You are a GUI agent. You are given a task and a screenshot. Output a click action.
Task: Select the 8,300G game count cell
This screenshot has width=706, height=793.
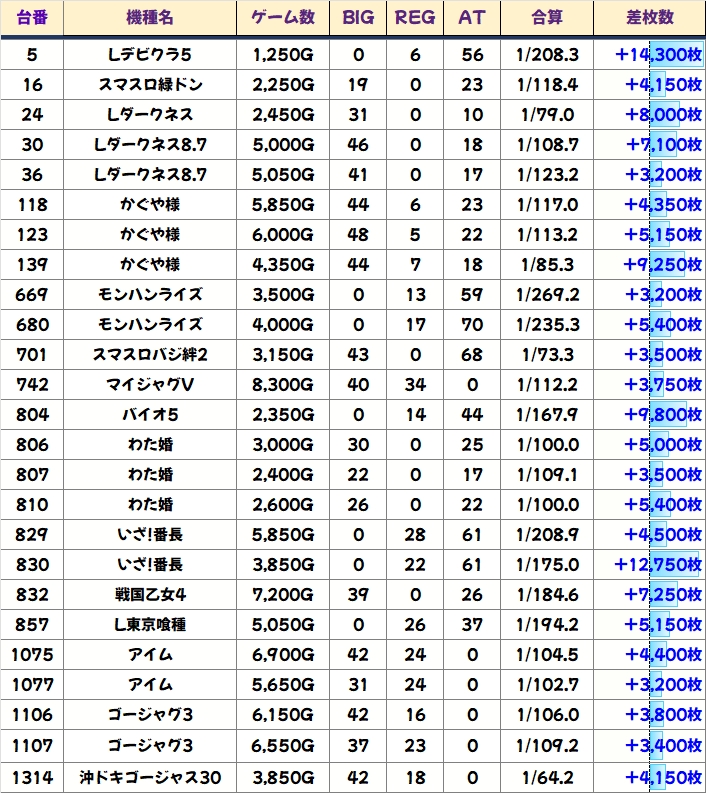pyautogui.click(x=283, y=384)
